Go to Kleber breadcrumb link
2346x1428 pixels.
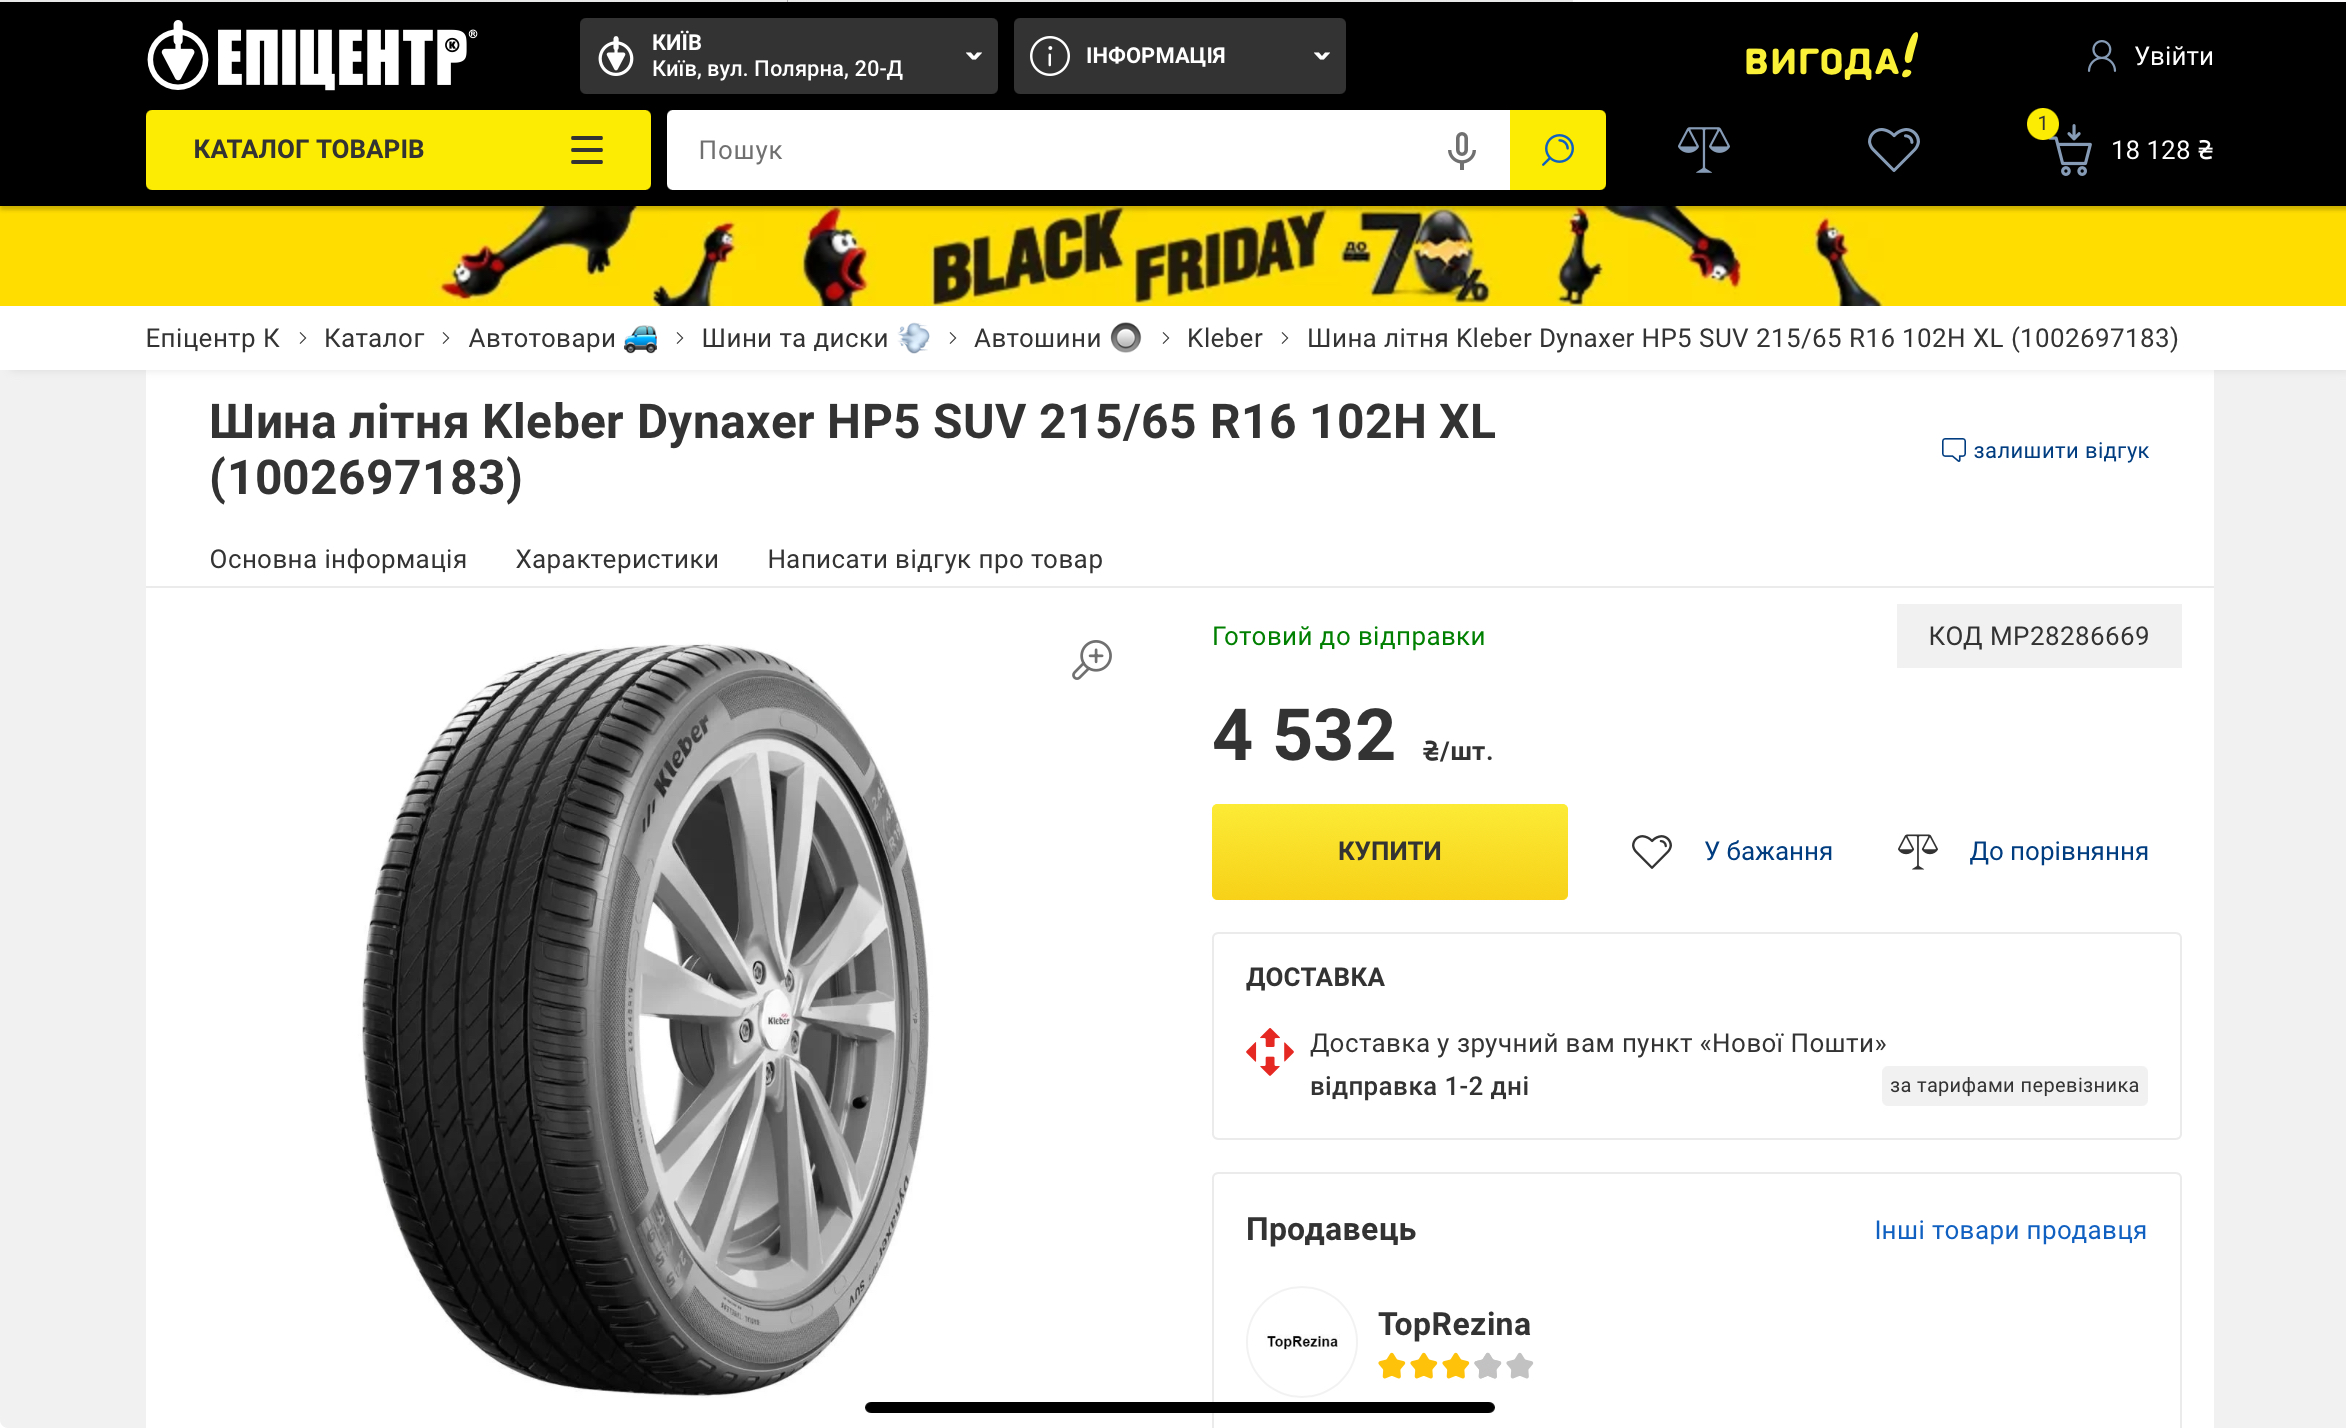click(1224, 338)
